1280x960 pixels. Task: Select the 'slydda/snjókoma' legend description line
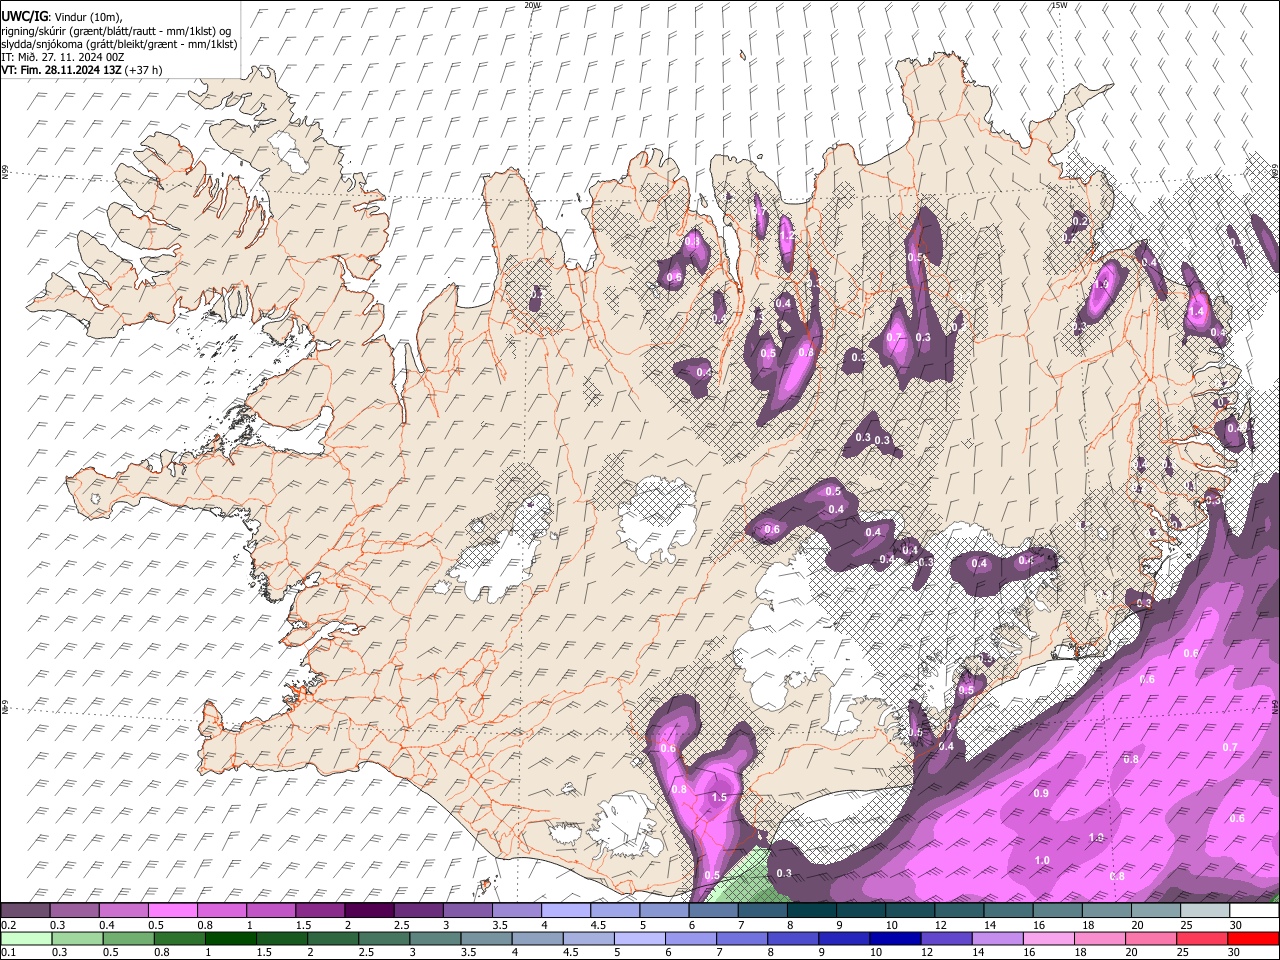pos(119,43)
